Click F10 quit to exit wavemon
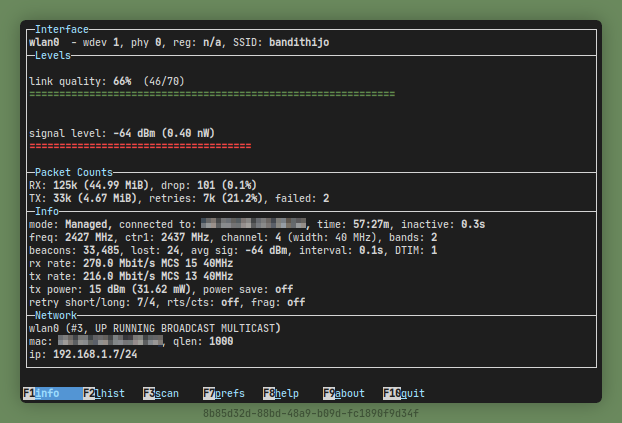 tap(404, 394)
